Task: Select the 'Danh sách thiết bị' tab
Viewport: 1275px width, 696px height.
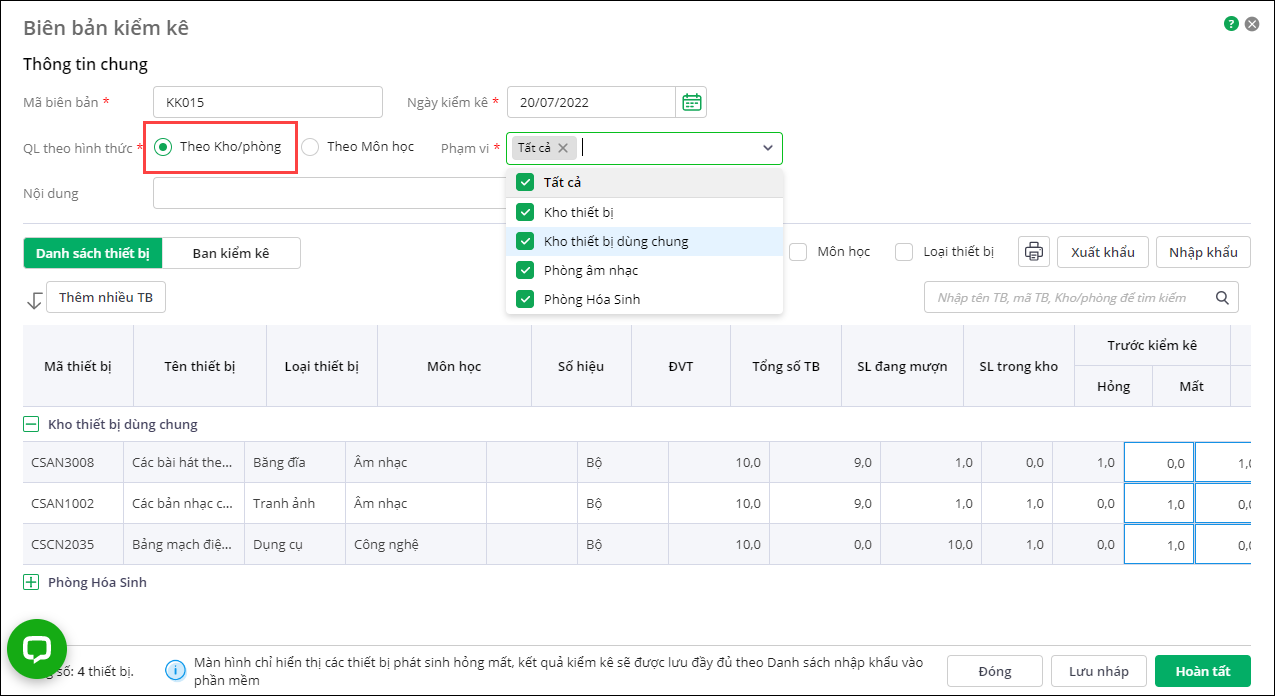Action: 93,253
